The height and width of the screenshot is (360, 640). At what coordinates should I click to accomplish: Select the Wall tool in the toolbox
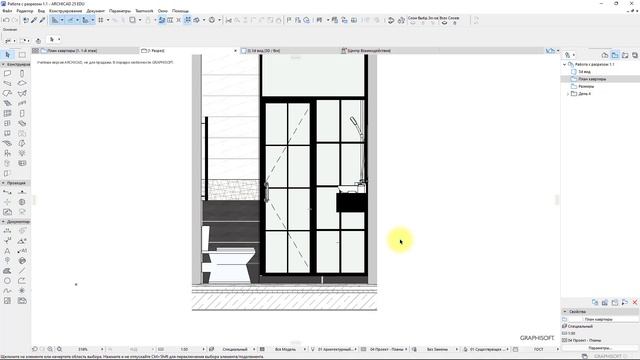pyautogui.click(x=7, y=73)
